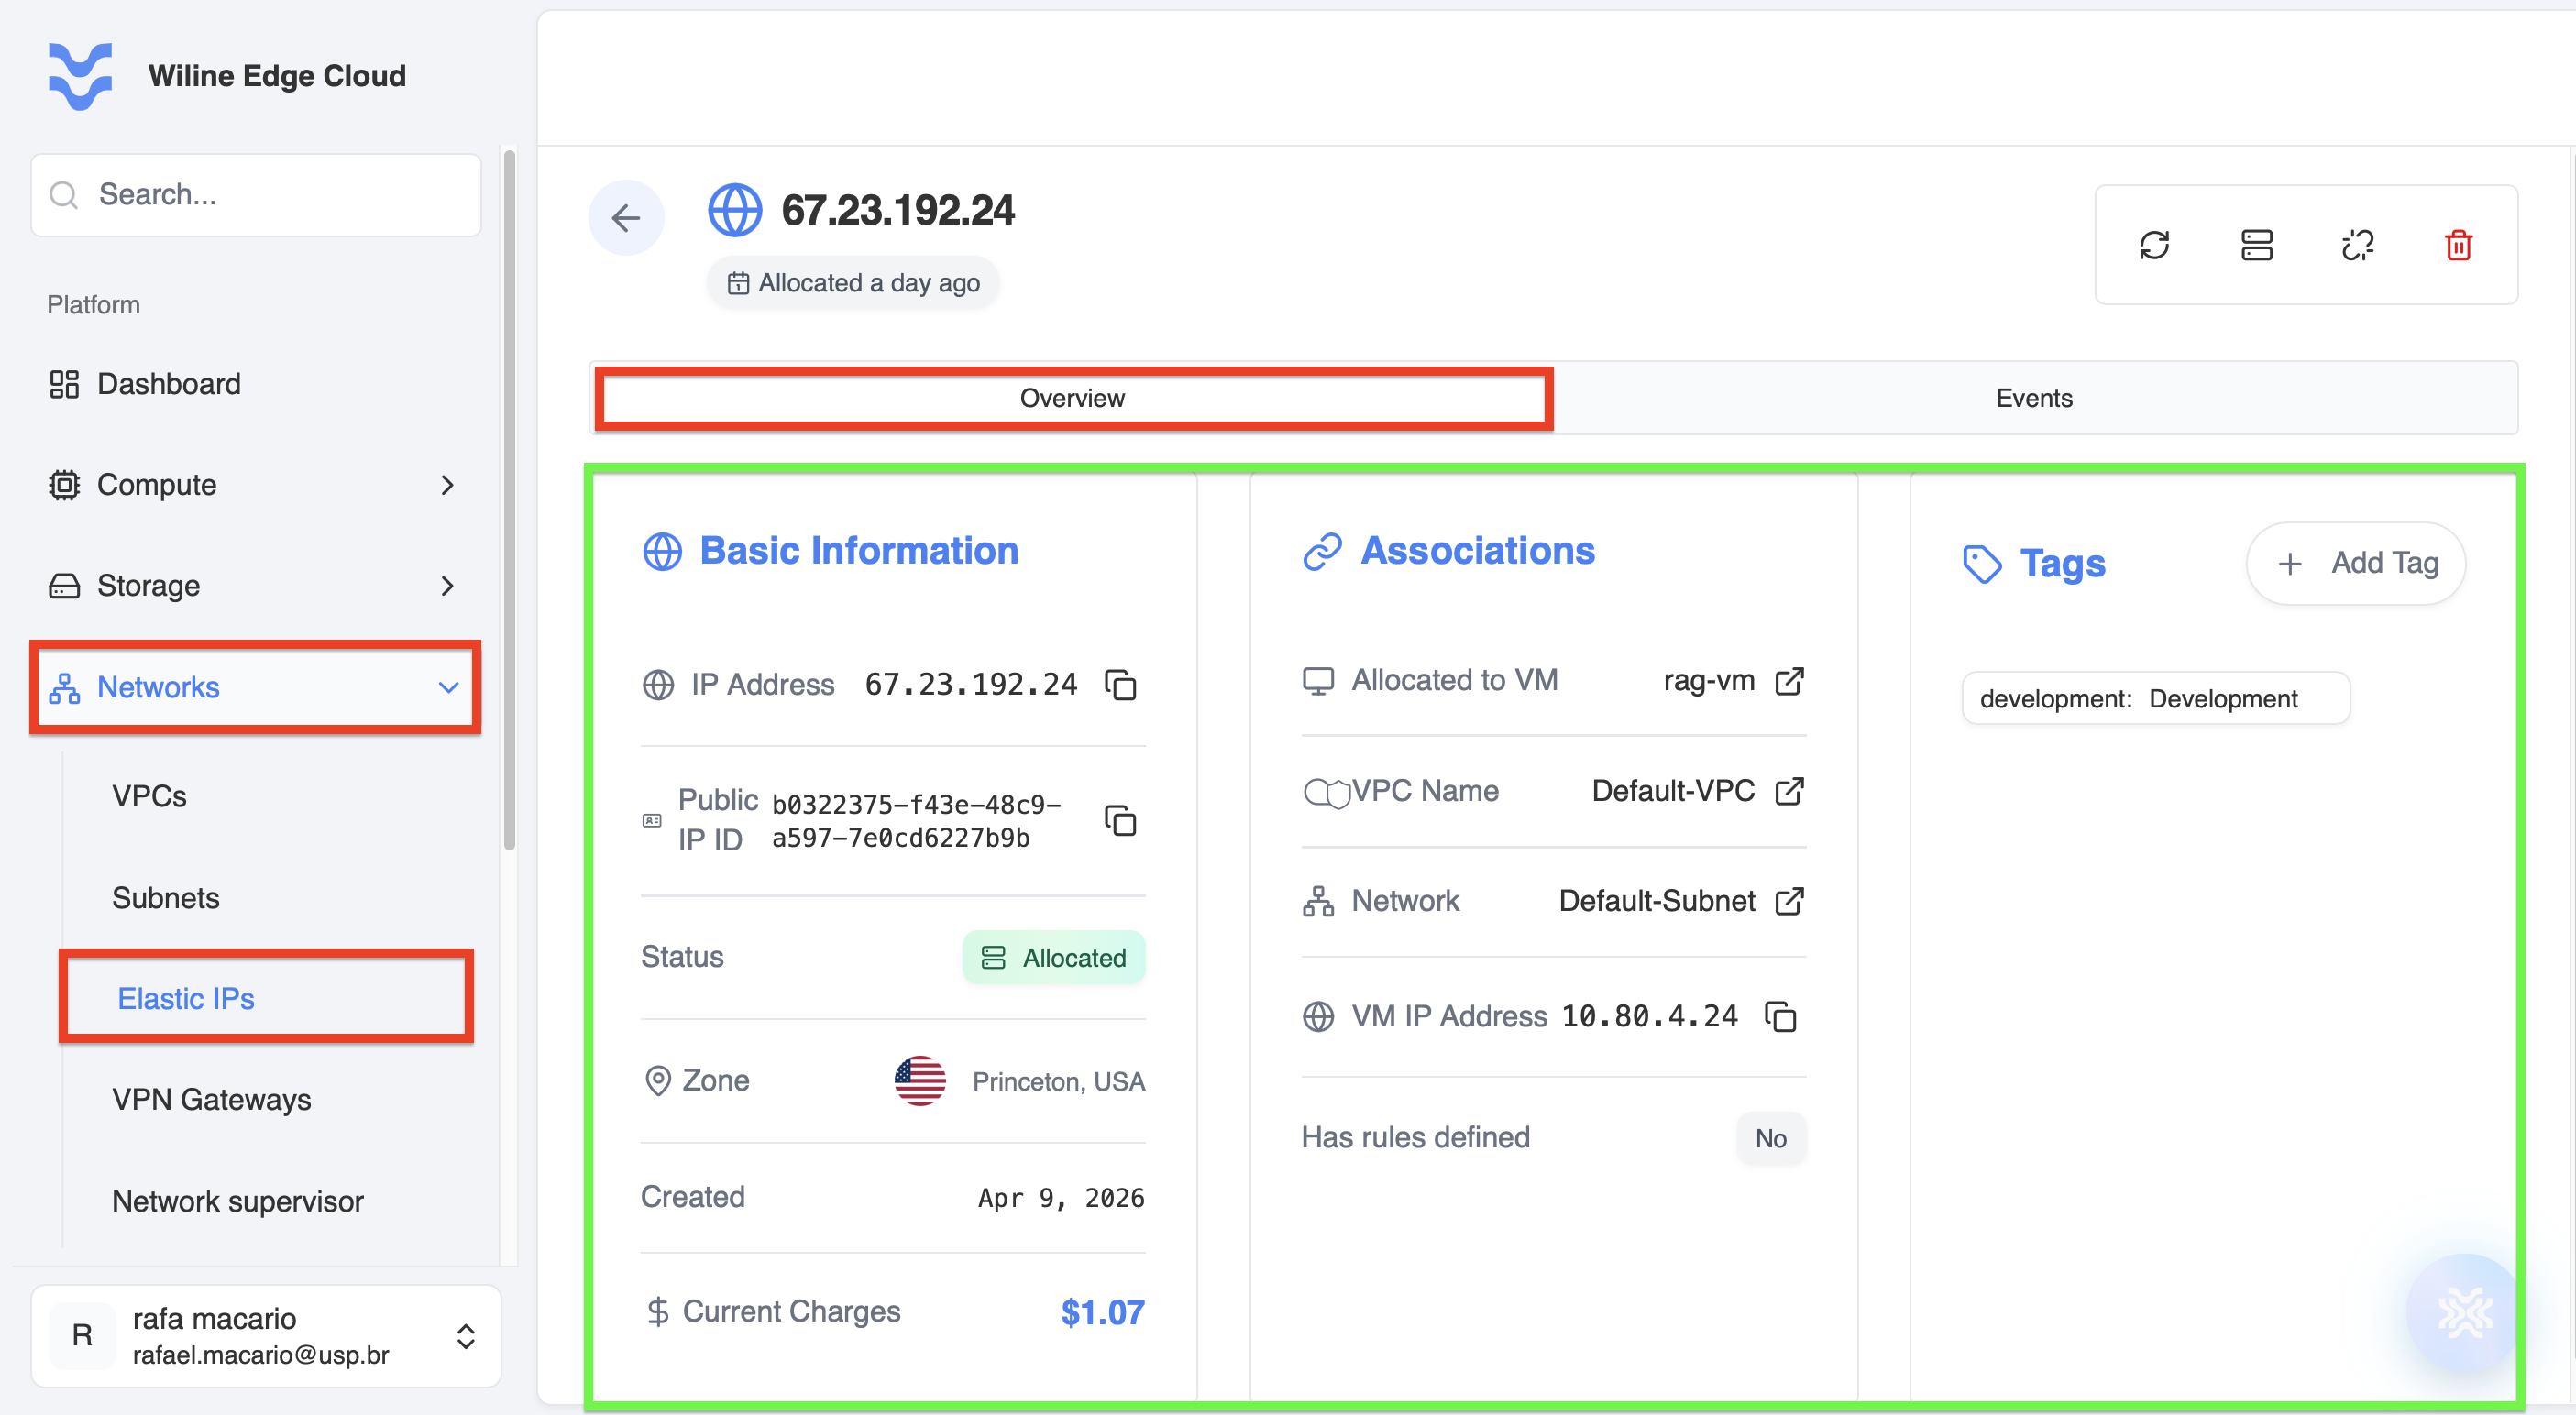The image size is (2576, 1415).
Task: Click the globe icon beside page title
Action: tap(735, 210)
